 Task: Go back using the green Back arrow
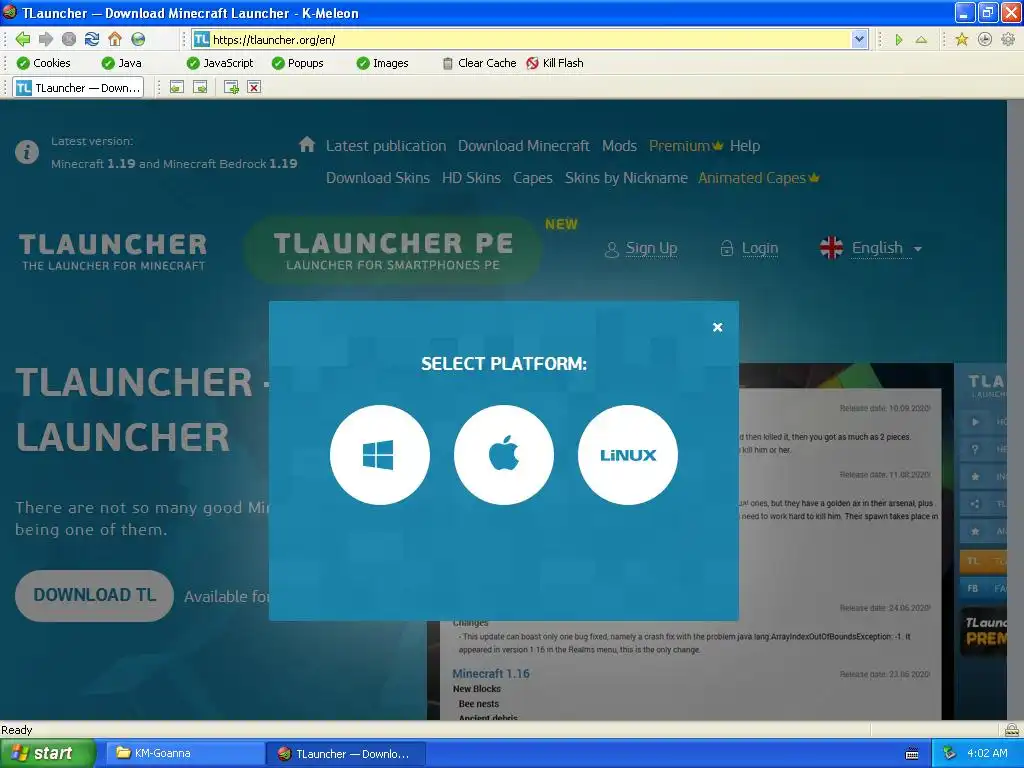pyautogui.click(x=23, y=39)
